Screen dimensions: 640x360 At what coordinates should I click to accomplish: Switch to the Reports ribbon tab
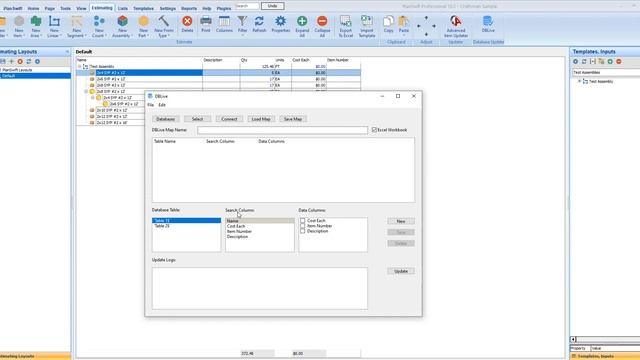point(189,8)
